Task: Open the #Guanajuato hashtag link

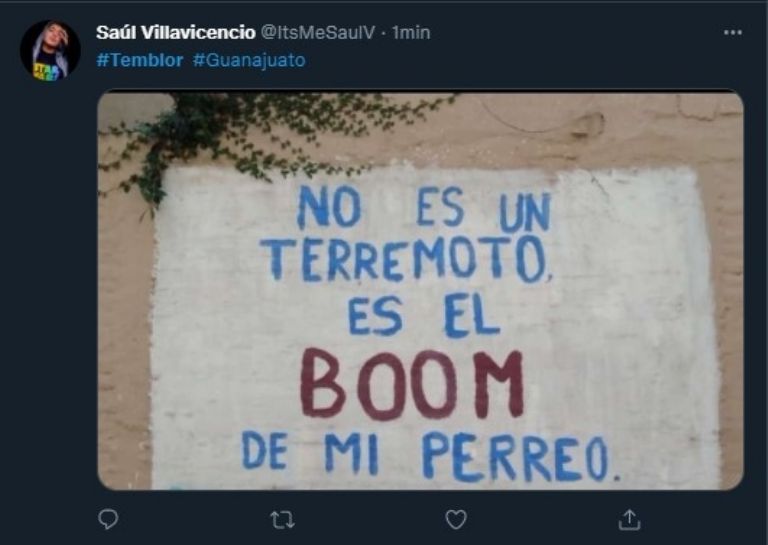Action: [x=249, y=60]
